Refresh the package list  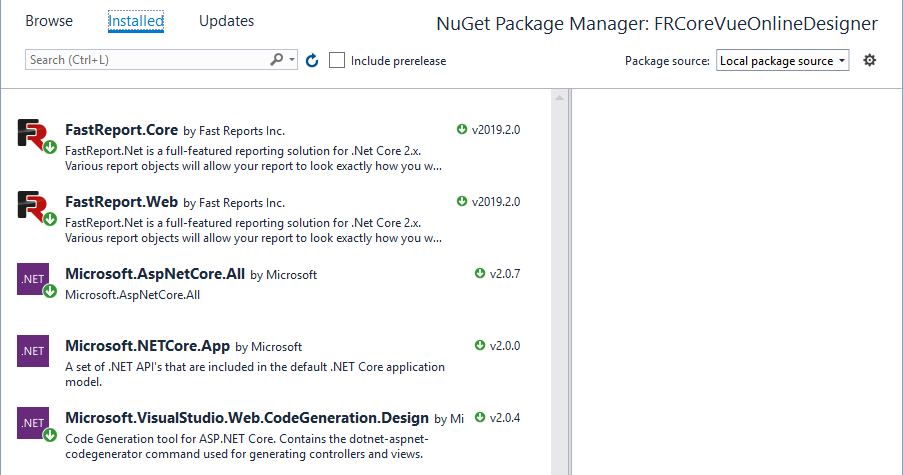pos(312,61)
